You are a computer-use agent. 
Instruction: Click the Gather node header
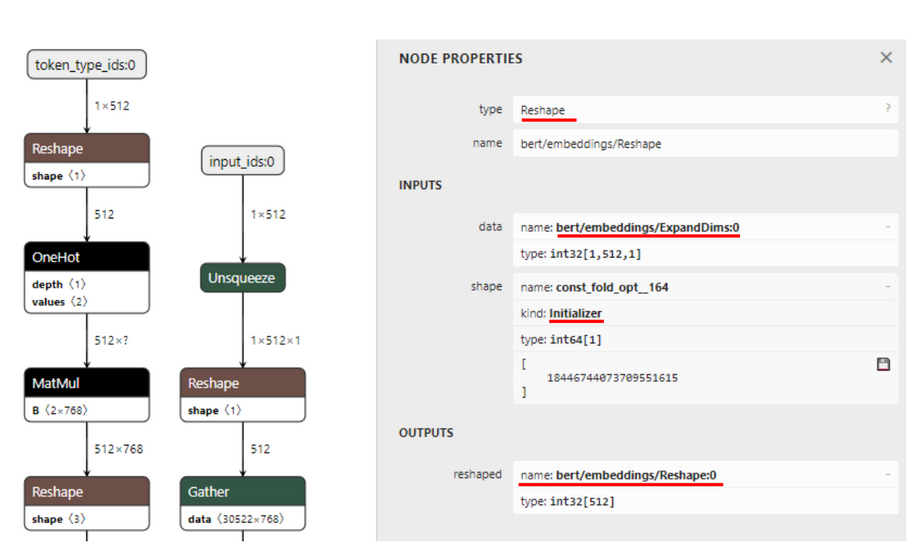click(x=242, y=491)
